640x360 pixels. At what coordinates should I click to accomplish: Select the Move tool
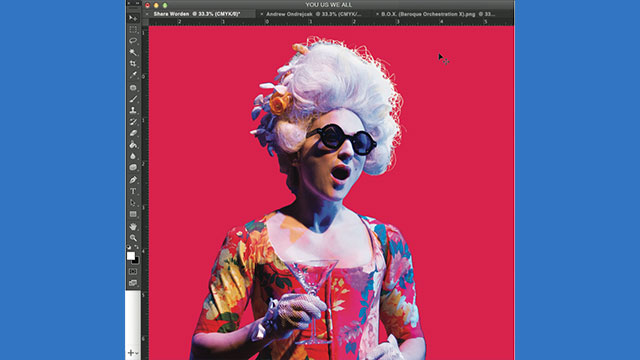pyautogui.click(x=133, y=18)
